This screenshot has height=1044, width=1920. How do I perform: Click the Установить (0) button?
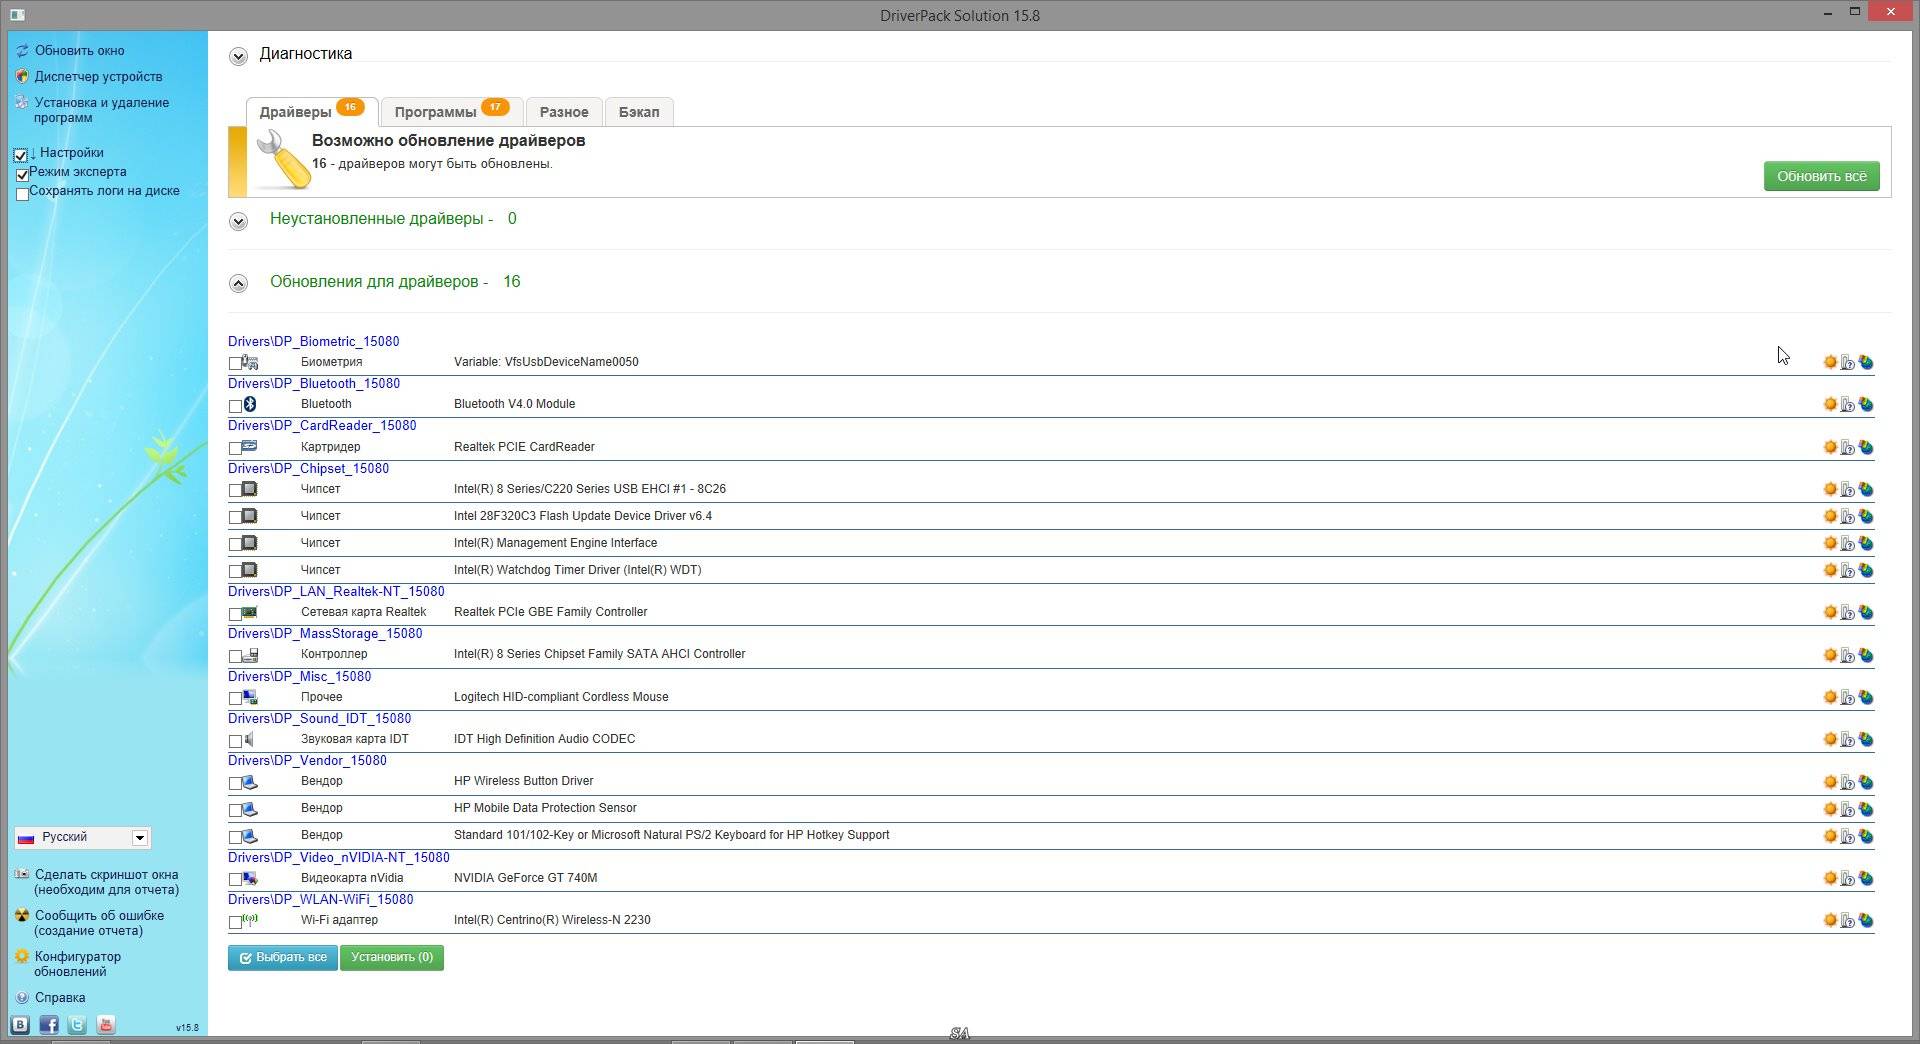point(392,957)
